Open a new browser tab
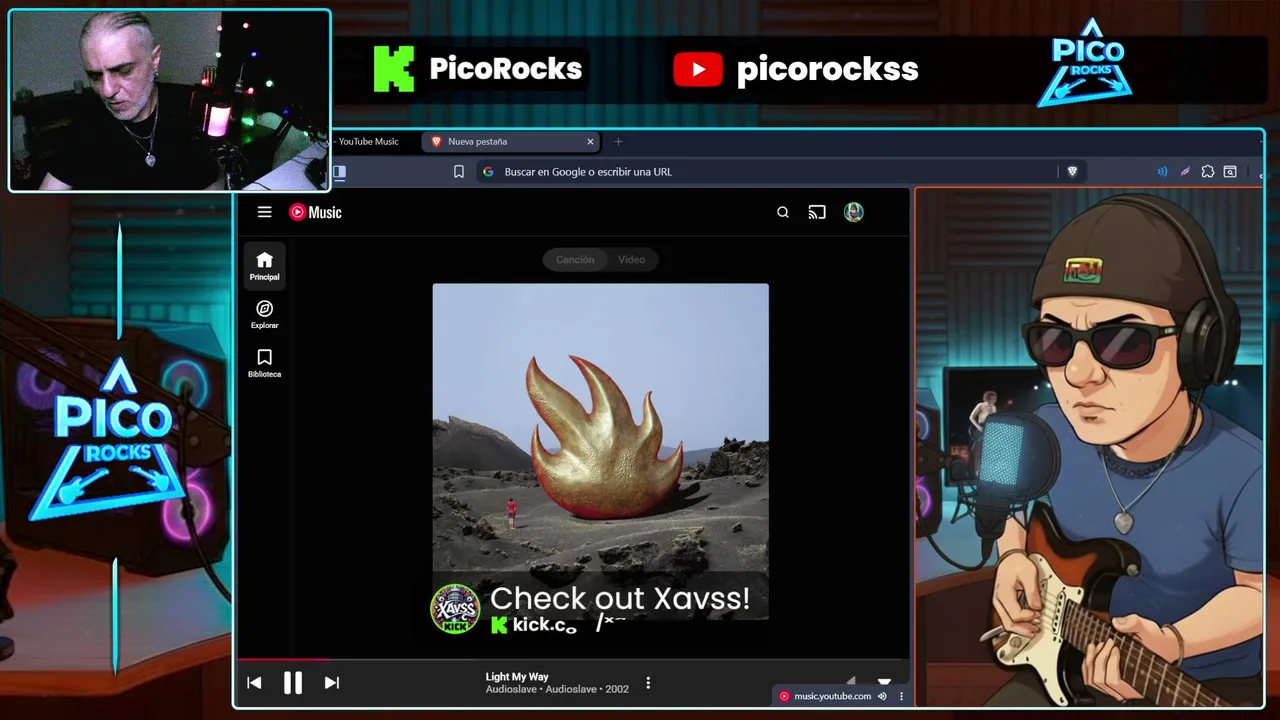1280x720 pixels. (x=618, y=142)
